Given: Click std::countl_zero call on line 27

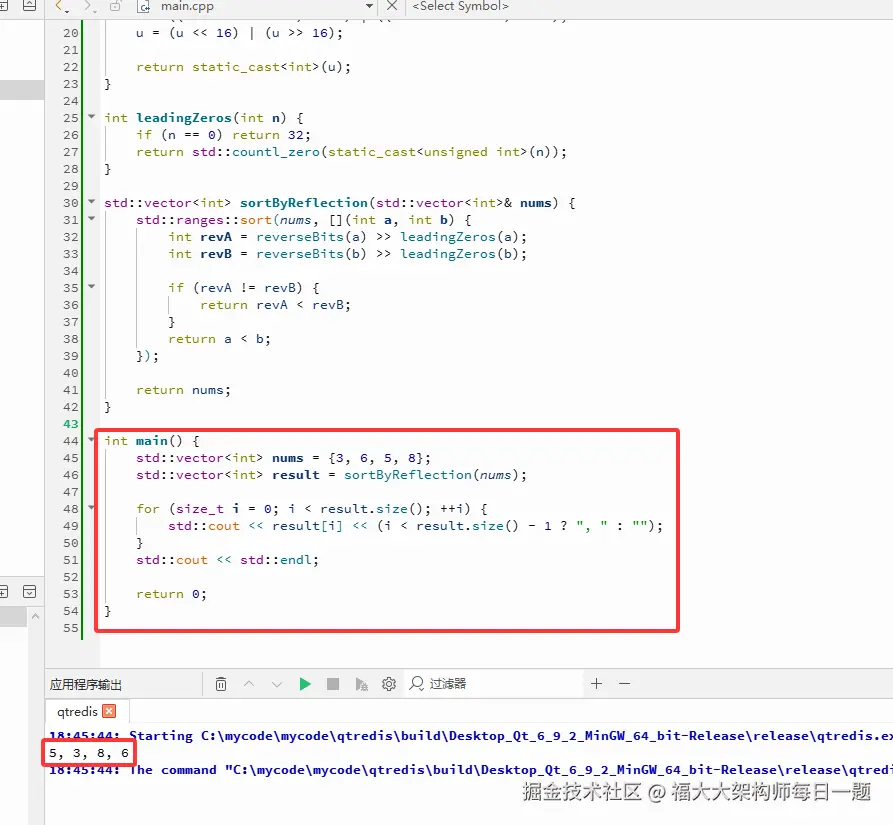Looking at the screenshot, I should (x=256, y=152).
